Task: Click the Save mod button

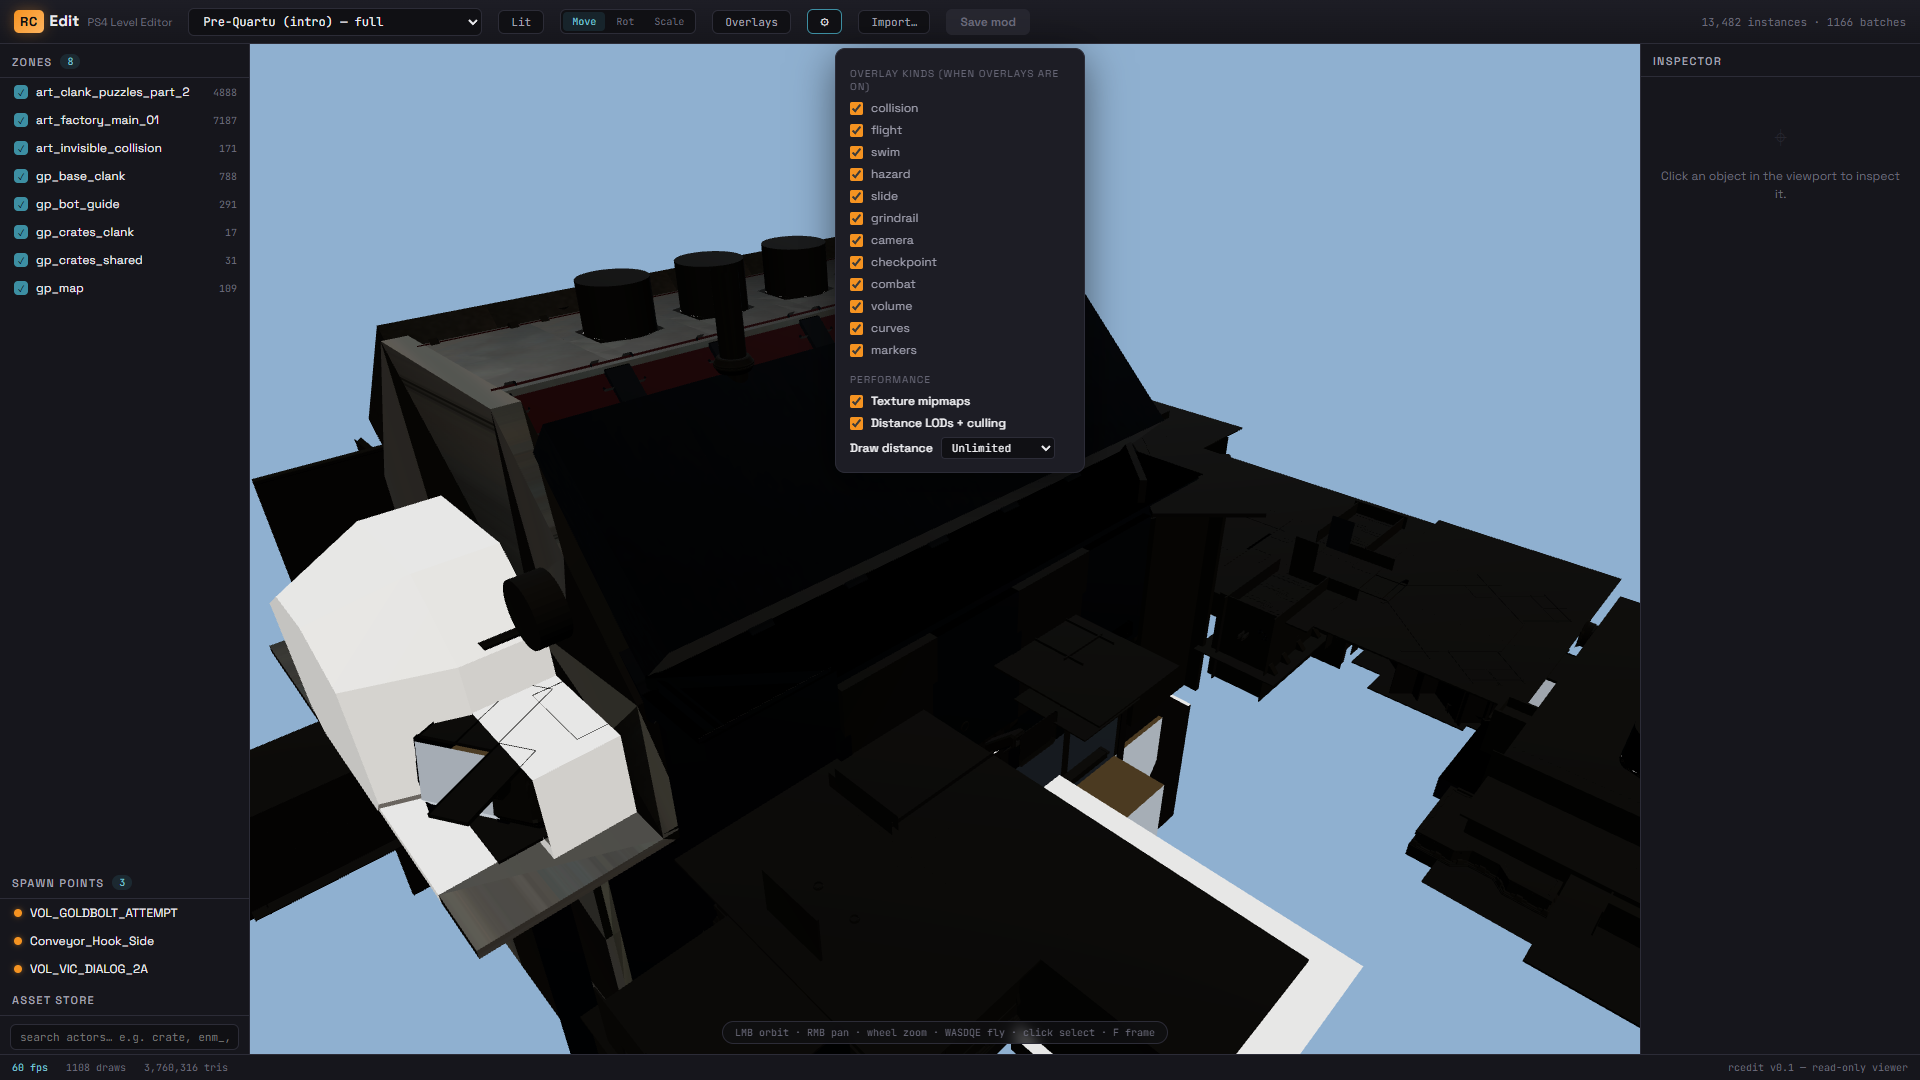Action: (x=988, y=22)
